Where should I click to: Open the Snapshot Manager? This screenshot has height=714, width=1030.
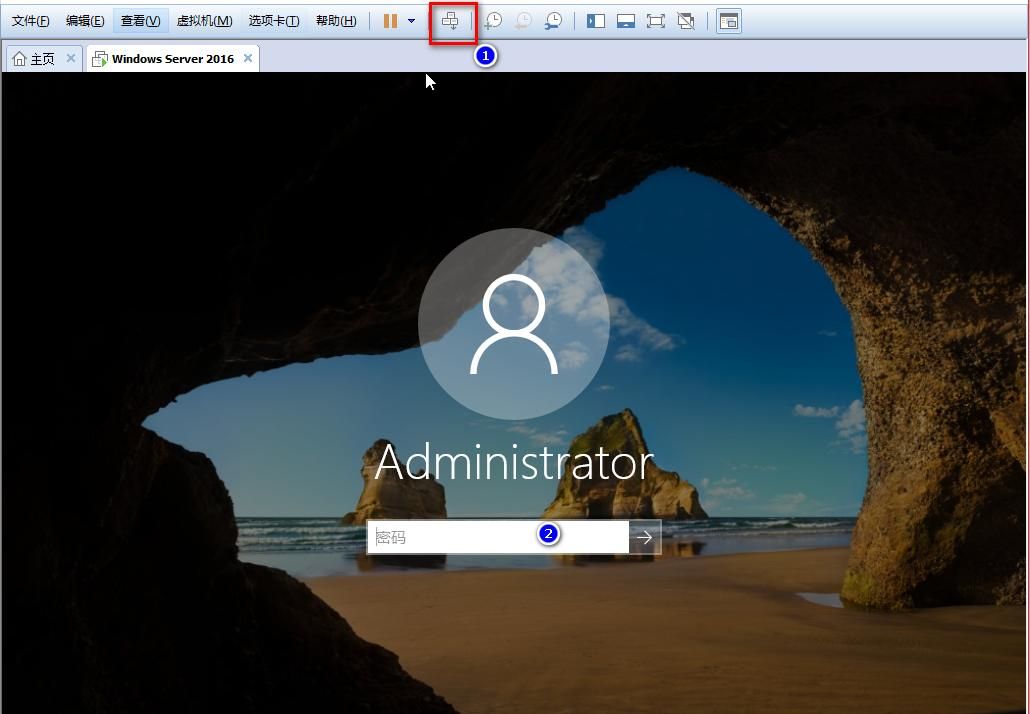tap(554, 20)
